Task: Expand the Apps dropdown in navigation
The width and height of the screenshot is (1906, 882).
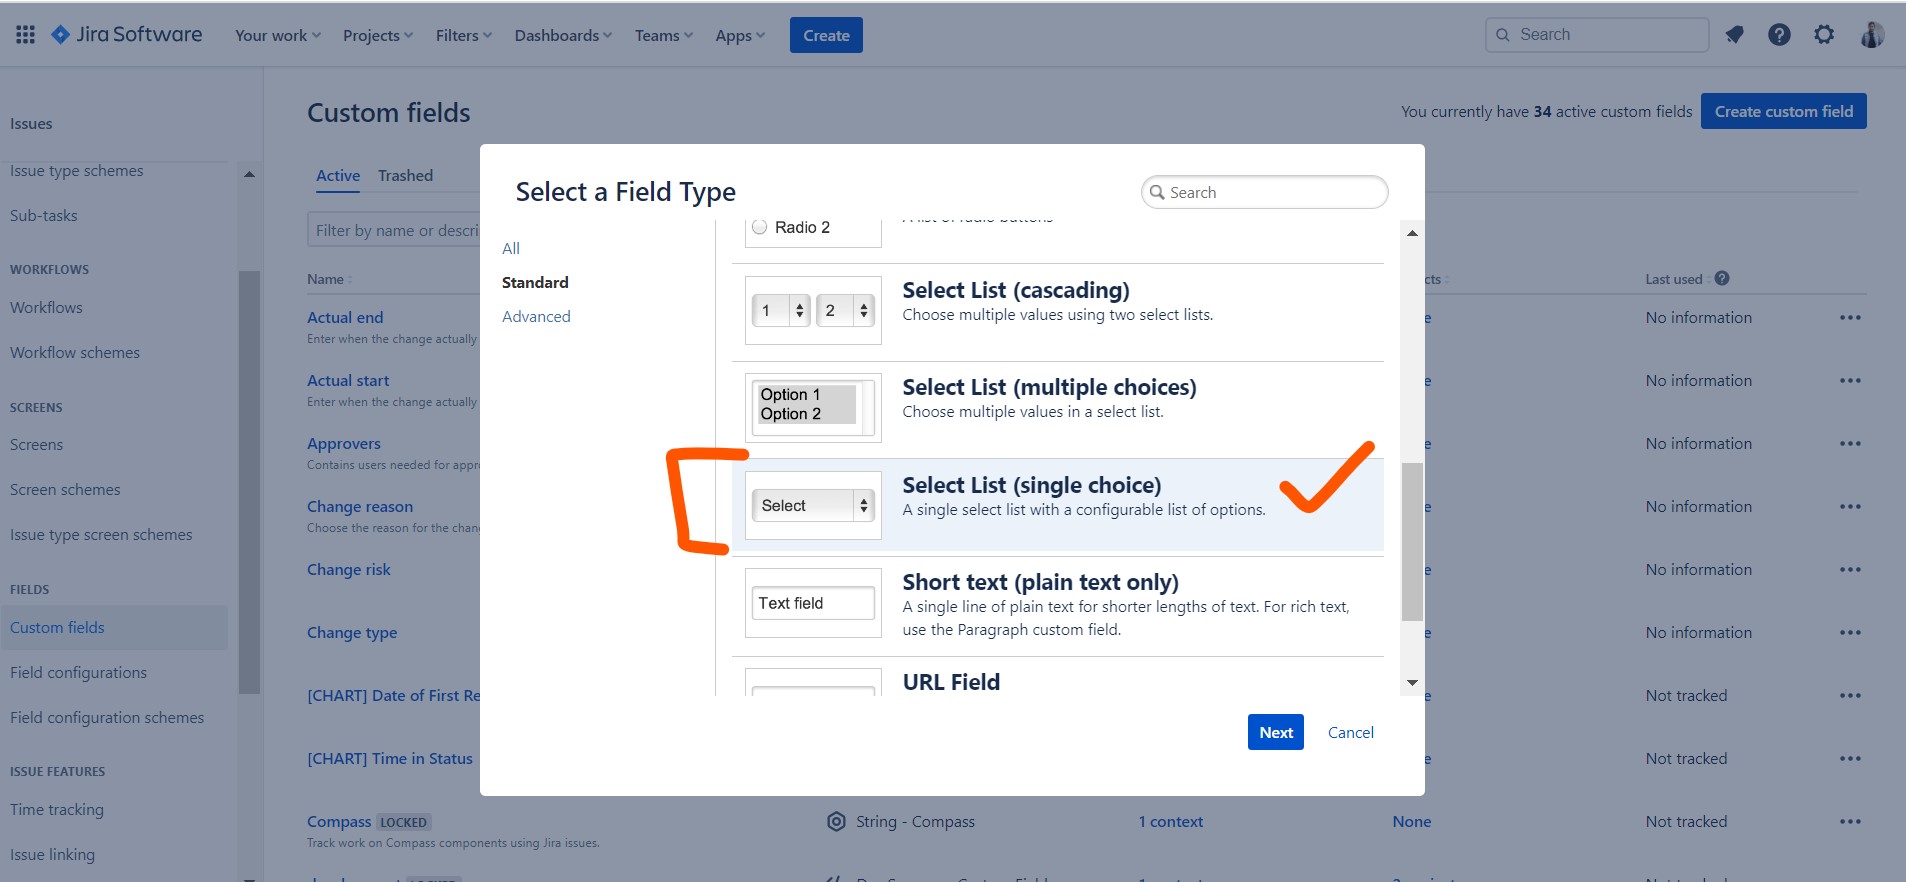Action: tap(739, 36)
